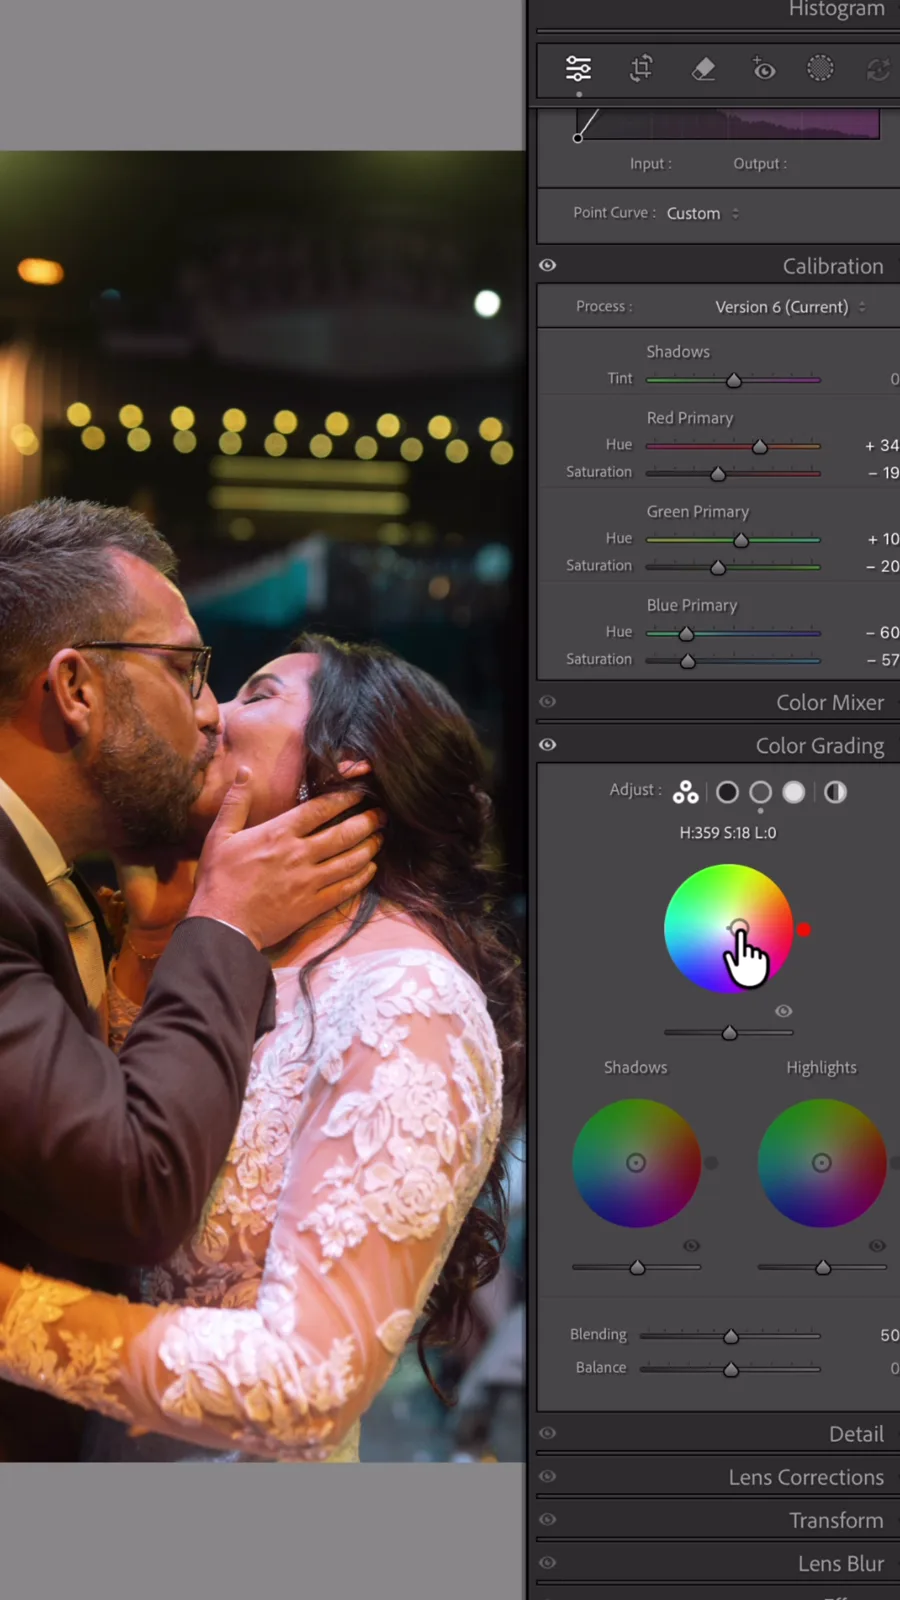Image resolution: width=900 pixels, height=1600 pixels.
Task: Click the Shadows color wheel center
Action: tap(636, 1162)
